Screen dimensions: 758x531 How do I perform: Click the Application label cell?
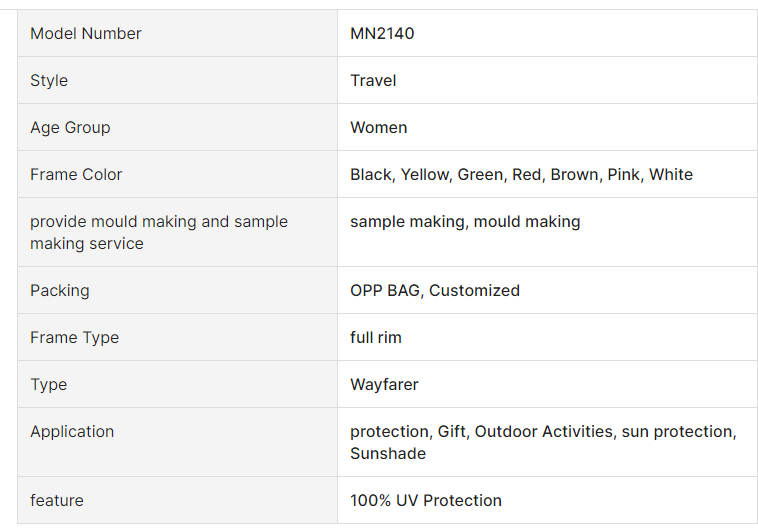72,432
